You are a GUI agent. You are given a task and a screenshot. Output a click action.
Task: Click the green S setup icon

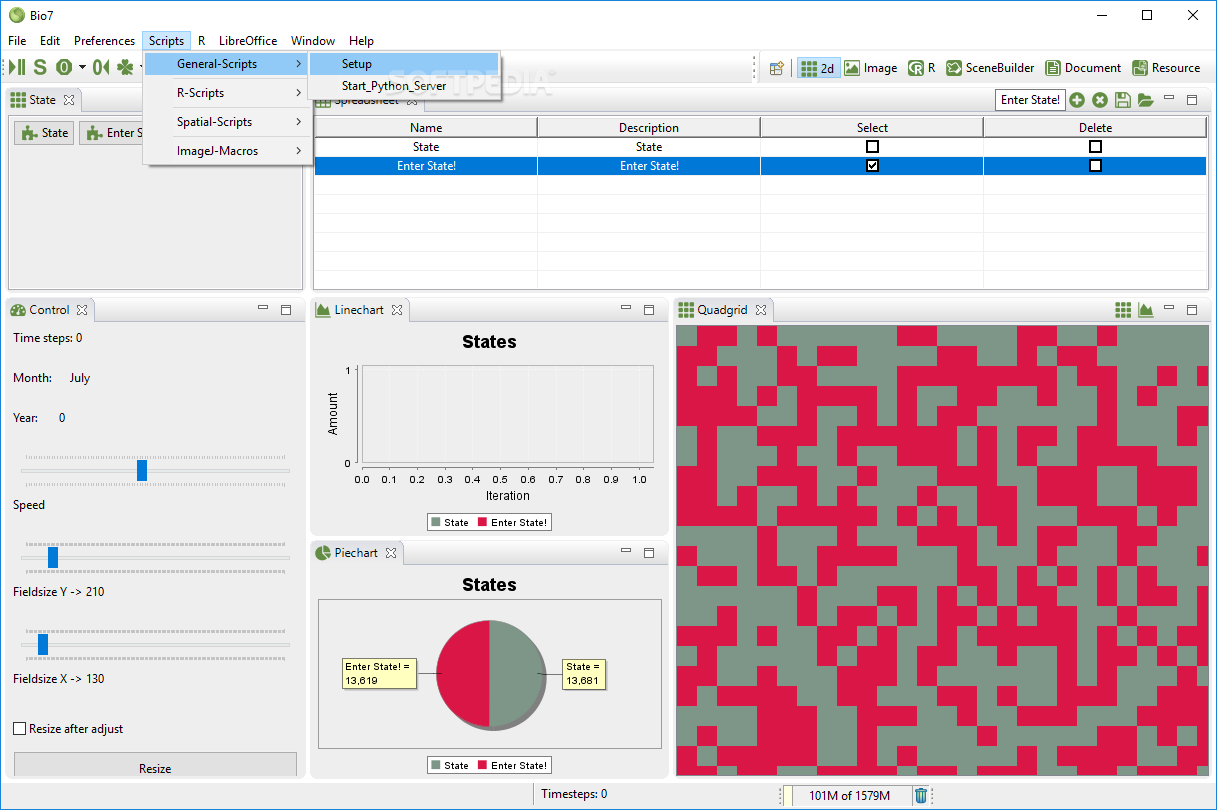[x=40, y=67]
